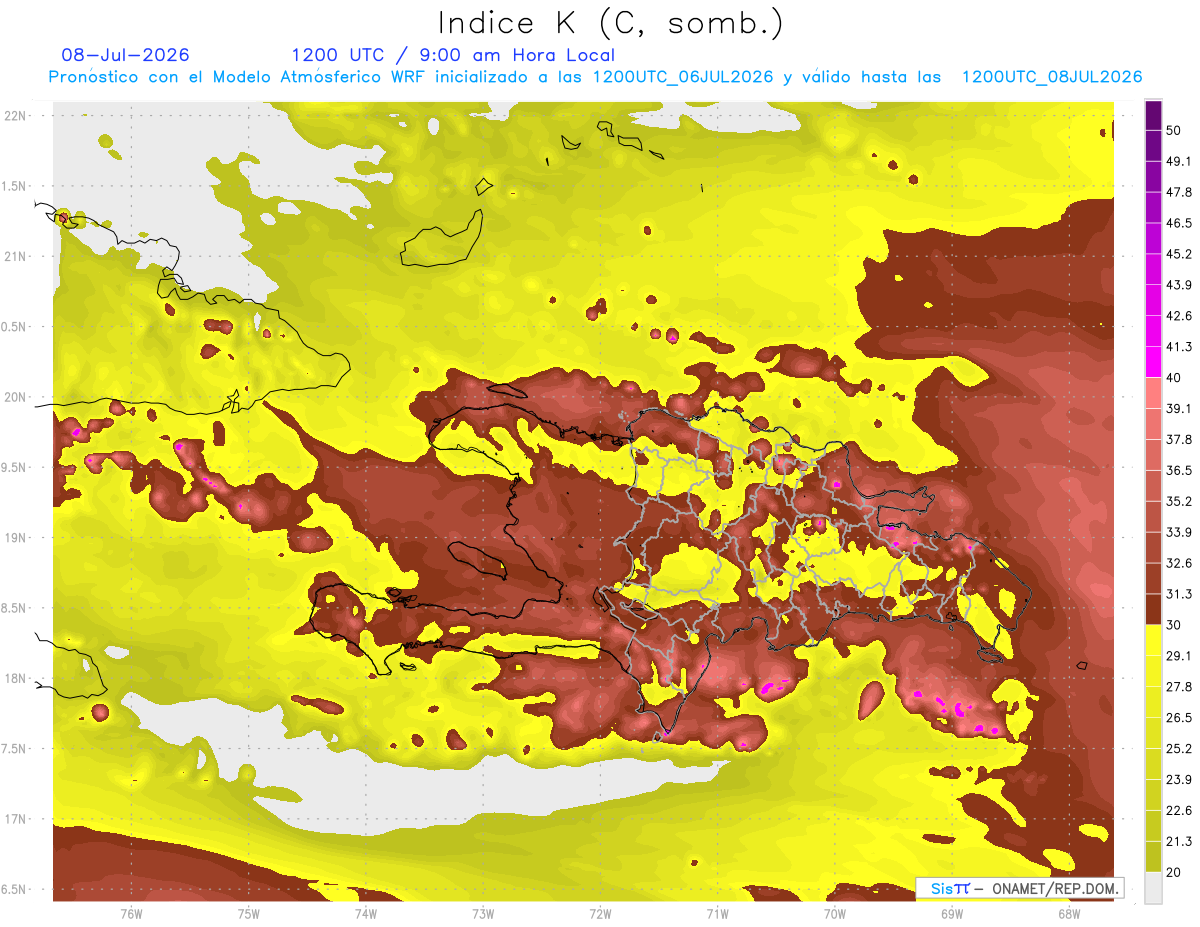The width and height of the screenshot is (1200, 927).
Task: Pick bright yellow legend swatch between 29.1 and 30
Action: pyautogui.click(x=1153, y=640)
